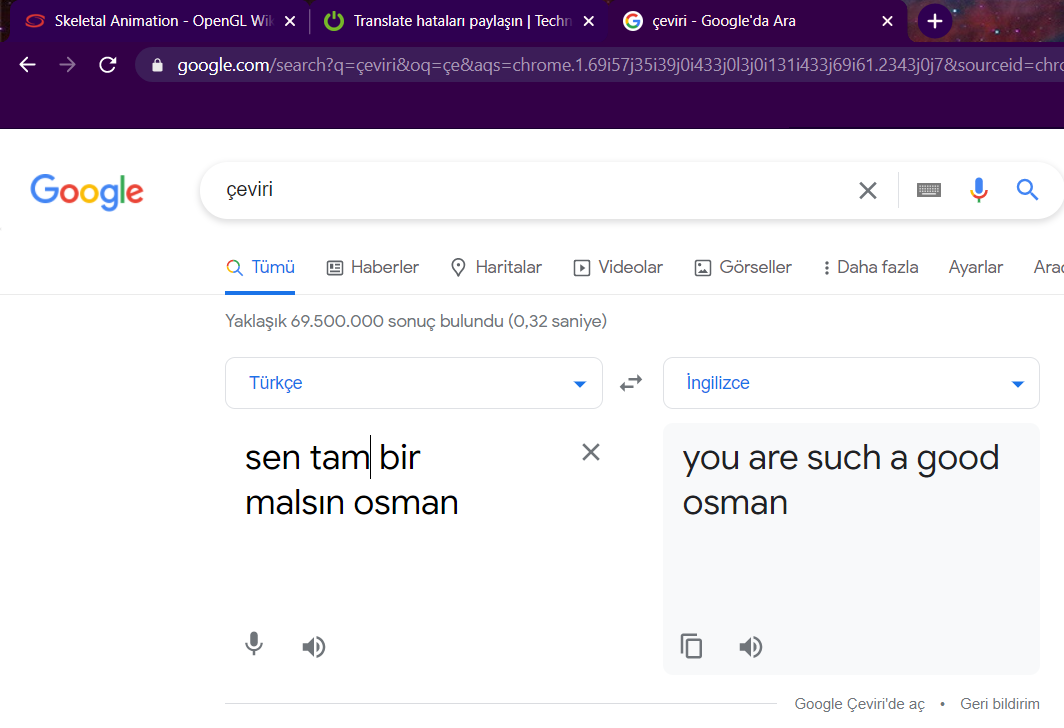
Task: Close the çeviri Google search tab
Action: 887,21
